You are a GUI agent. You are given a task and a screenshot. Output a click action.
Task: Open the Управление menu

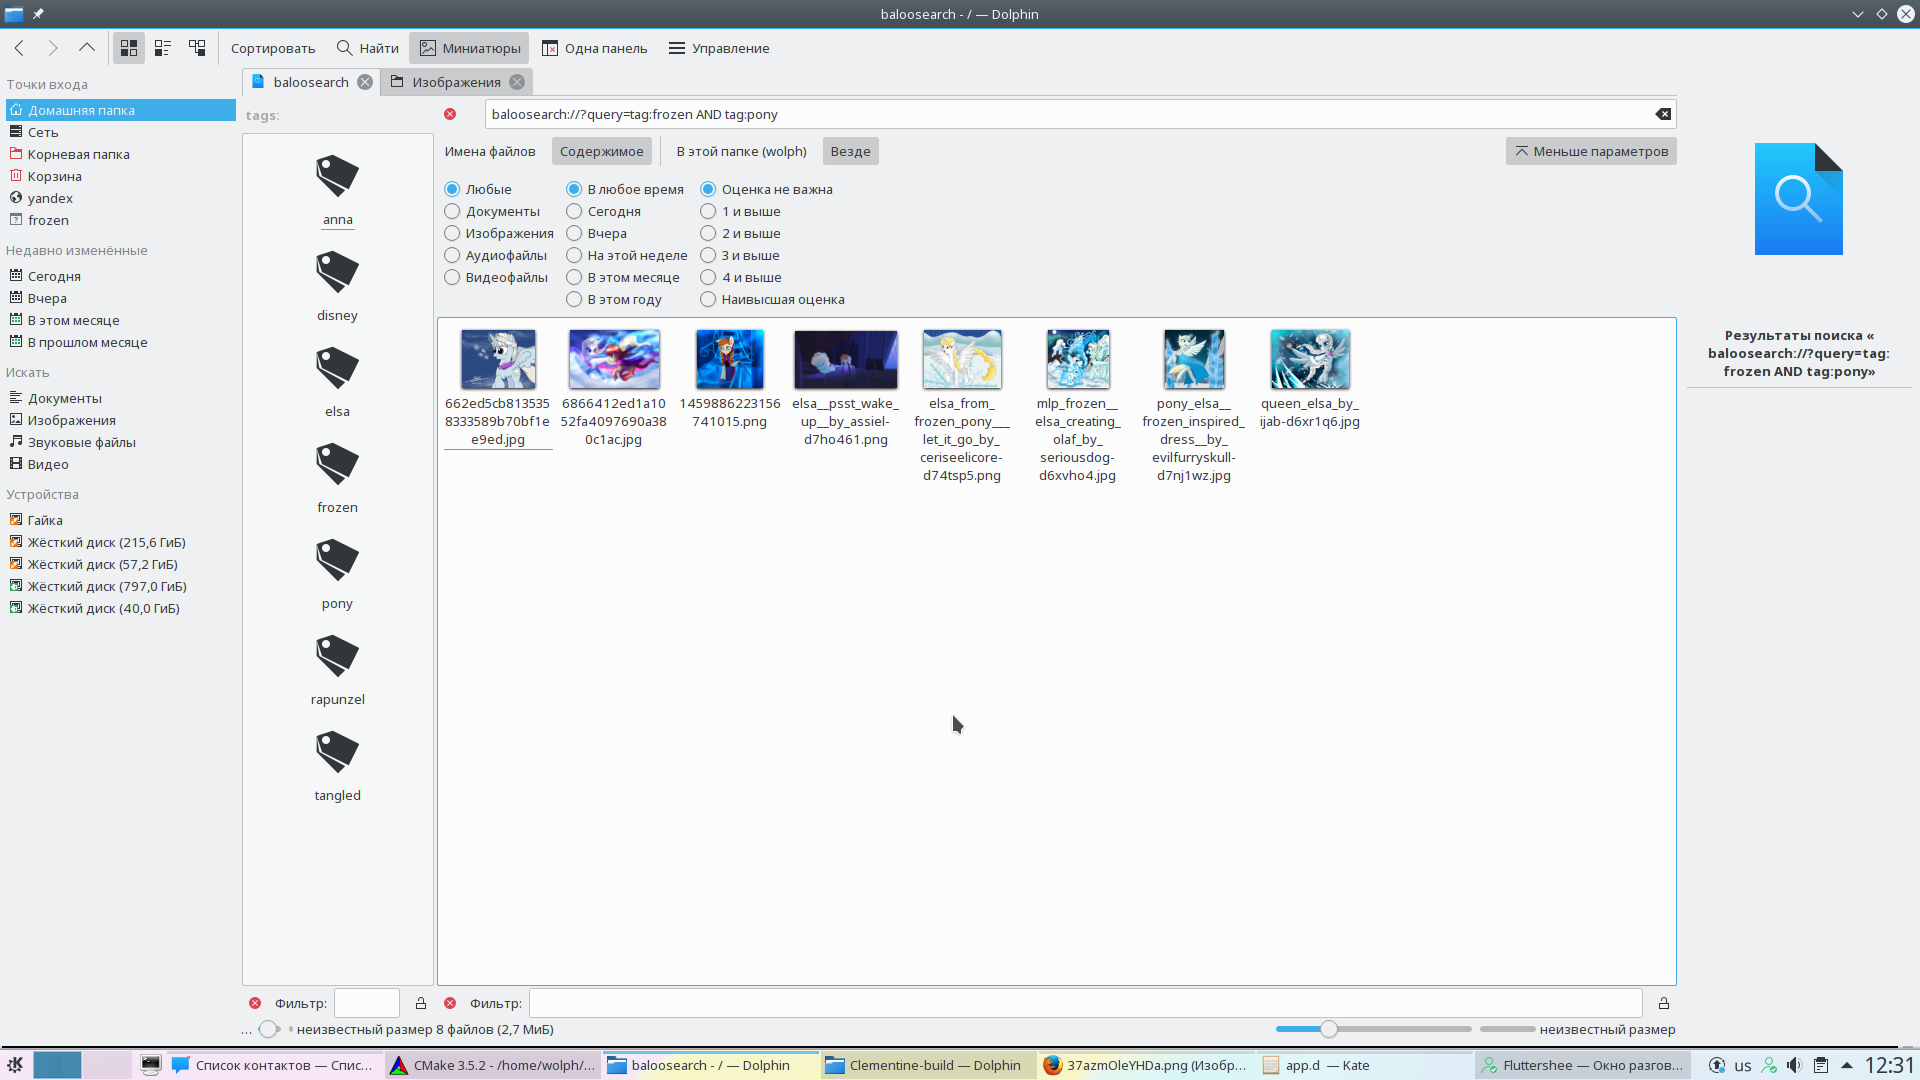click(719, 48)
